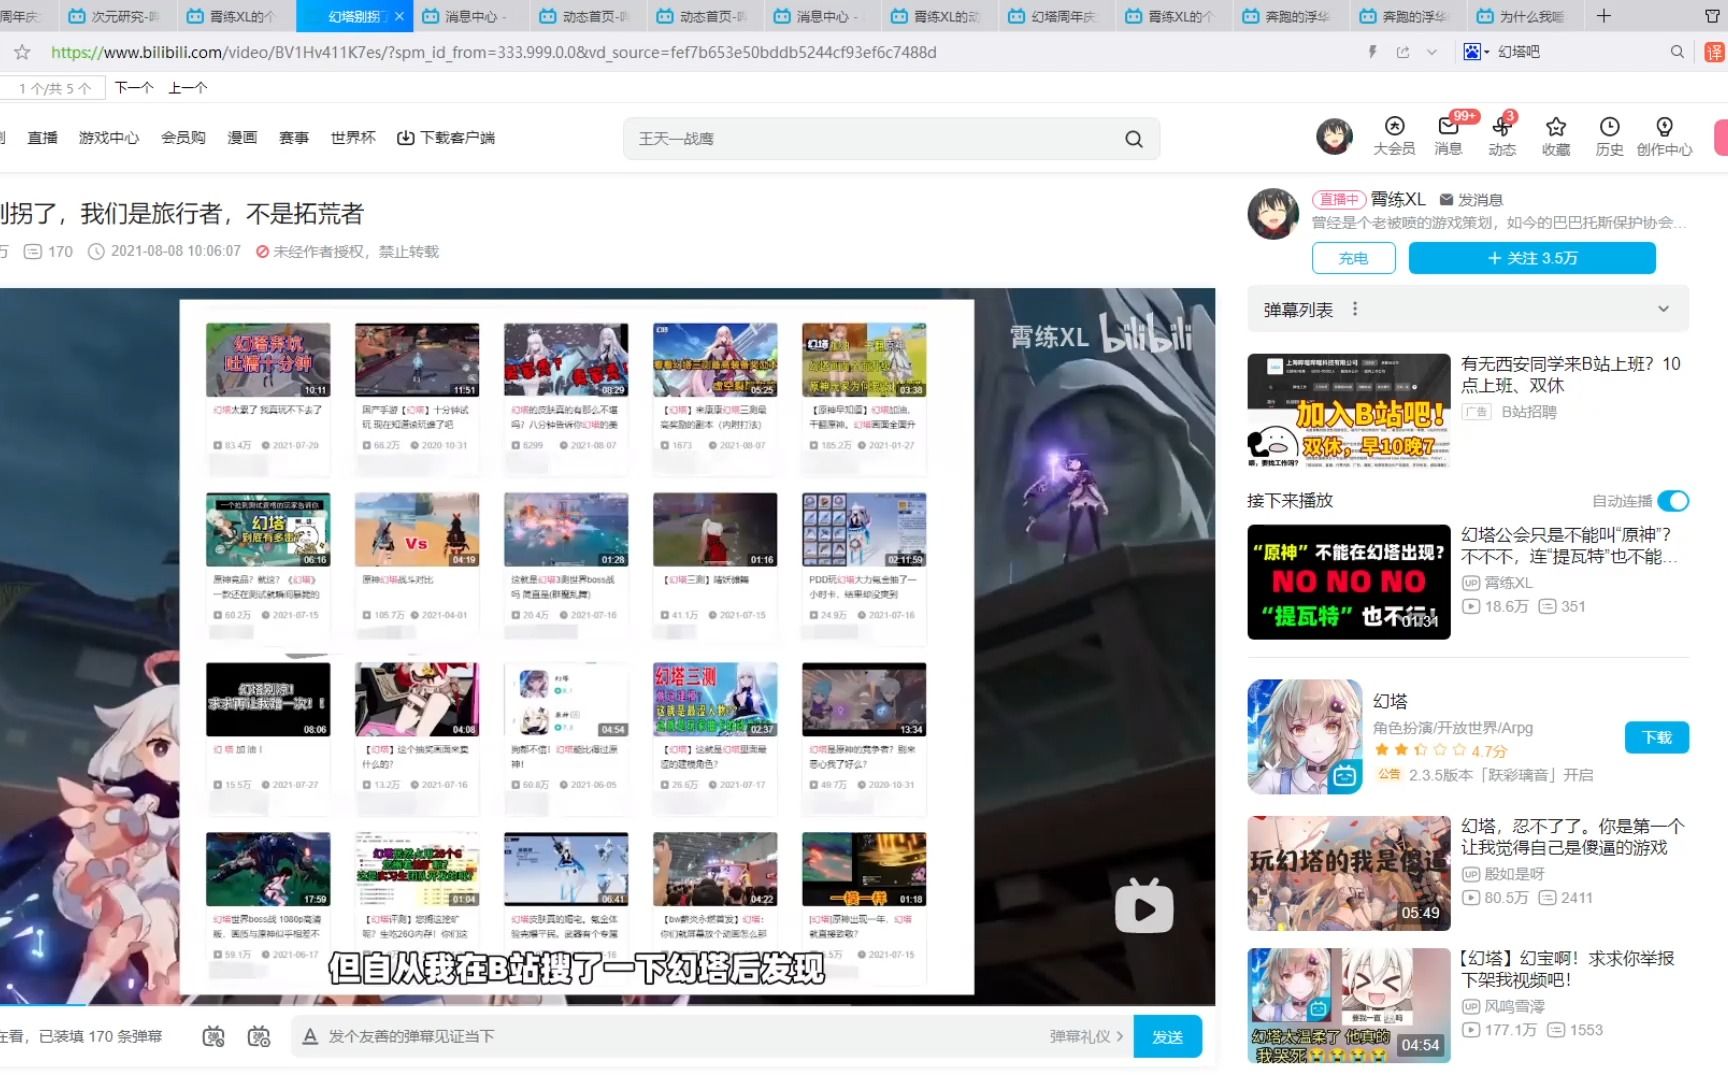Select the 游戏中心 nav item
1728x1080 pixels.
click(109, 138)
